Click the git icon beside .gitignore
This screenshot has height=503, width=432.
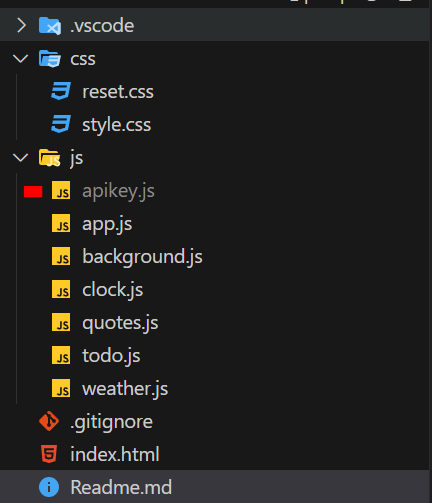pos(49,421)
